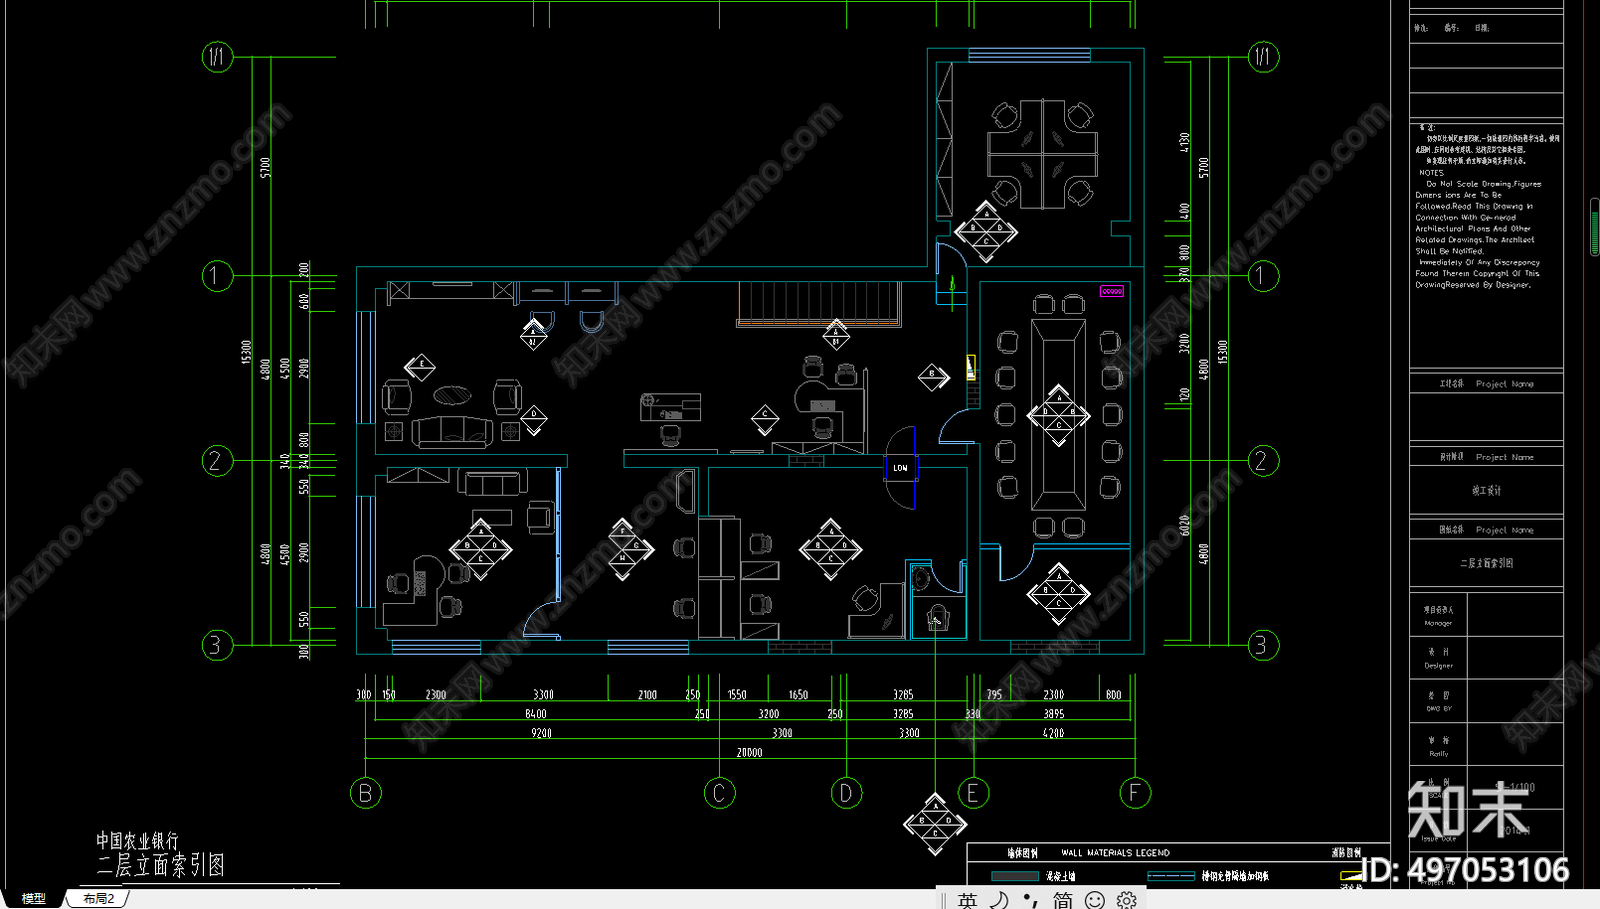Switch to the 模型 model tab
The image size is (1600, 909).
tap(32, 899)
